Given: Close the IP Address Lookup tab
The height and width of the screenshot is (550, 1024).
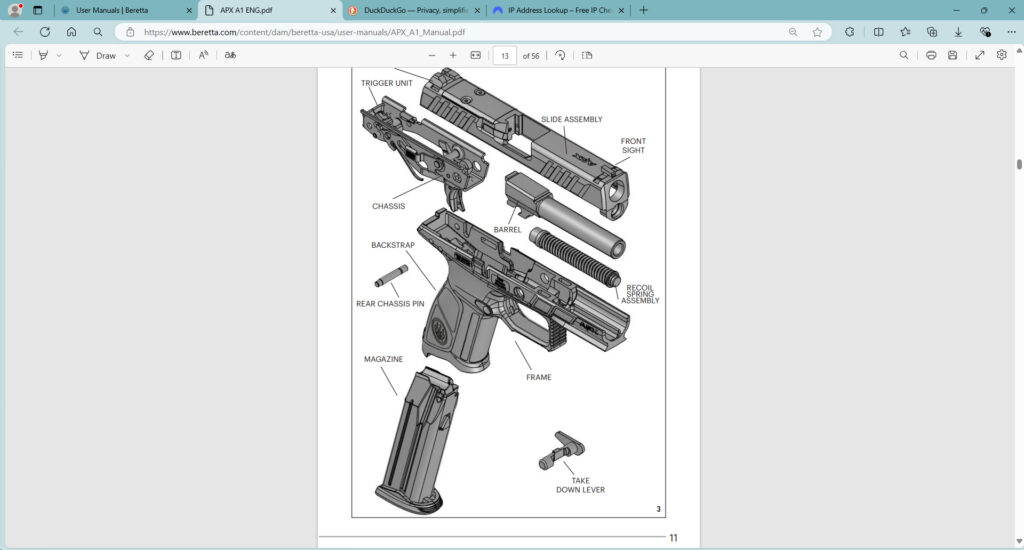Looking at the screenshot, I should click(621, 10).
